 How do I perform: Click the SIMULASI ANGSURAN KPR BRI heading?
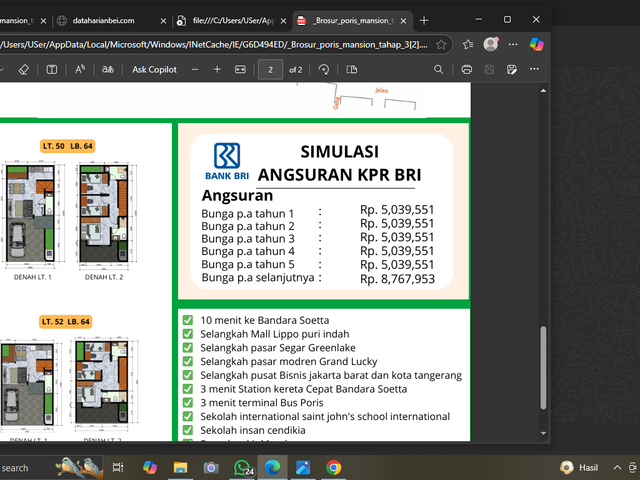pos(340,163)
